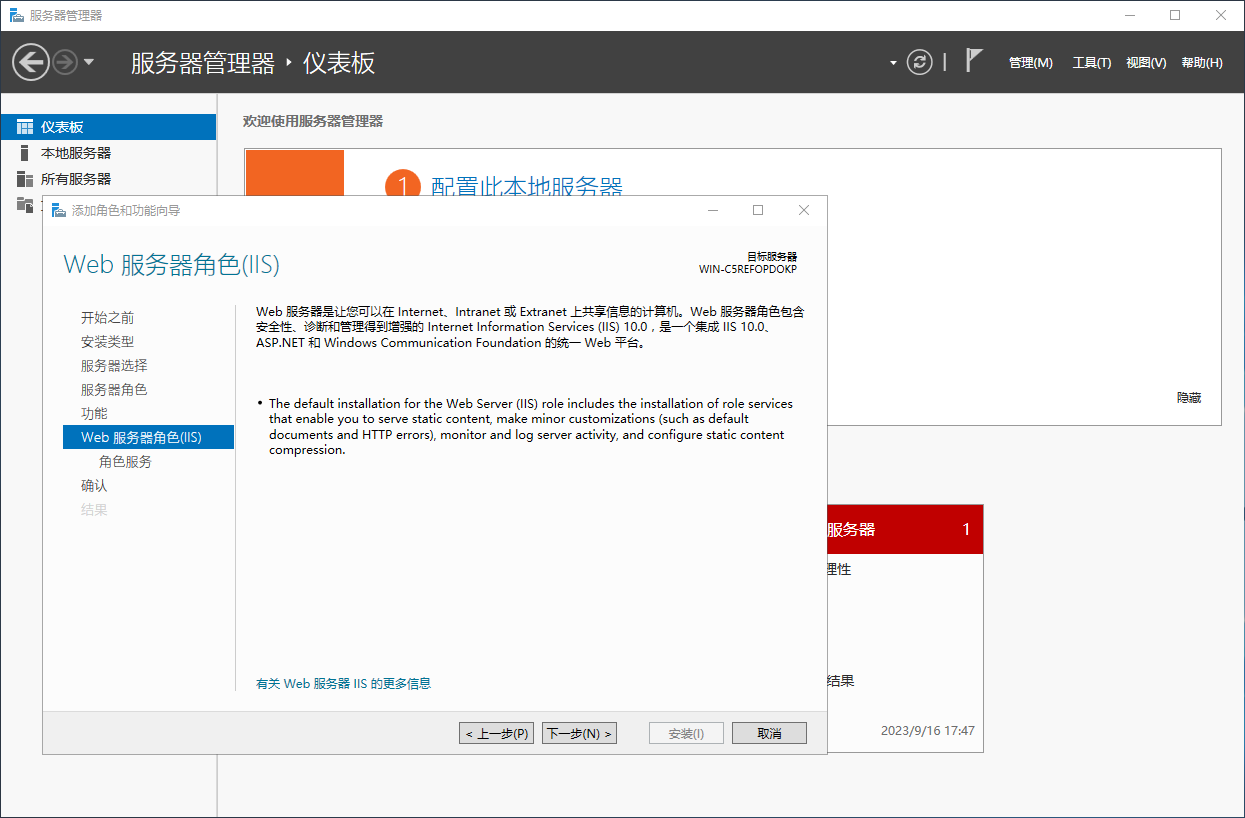1245x818 pixels.
Task: Click the 所有服务器 sidebar icon
Action: point(25,179)
